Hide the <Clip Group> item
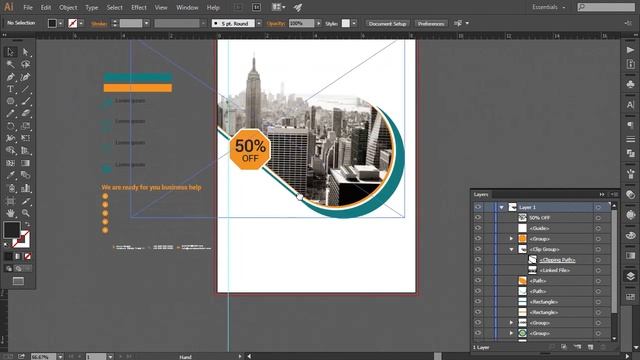The height and width of the screenshot is (360, 640). pyautogui.click(x=478, y=249)
